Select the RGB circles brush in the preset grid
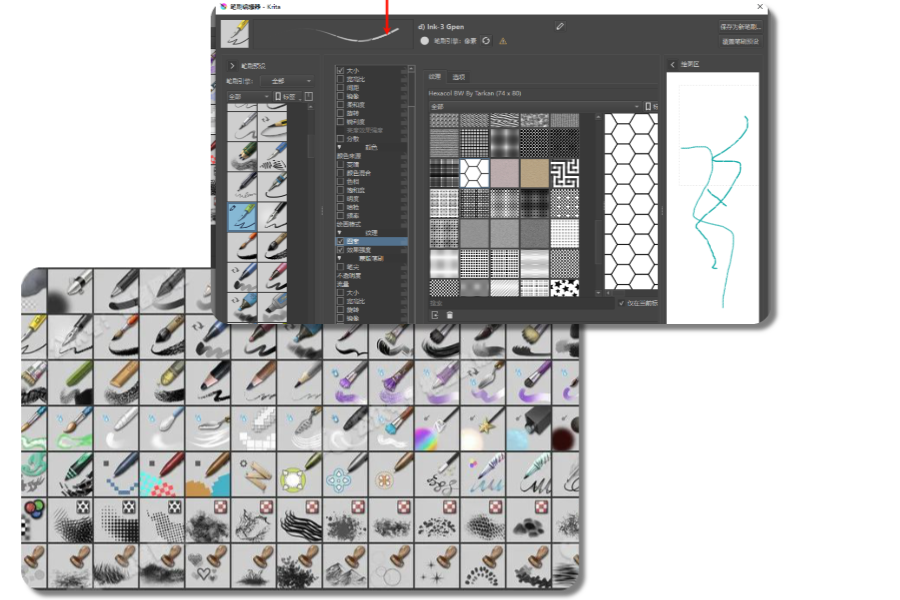Screen dimensions: 900x600 click(x=34, y=520)
